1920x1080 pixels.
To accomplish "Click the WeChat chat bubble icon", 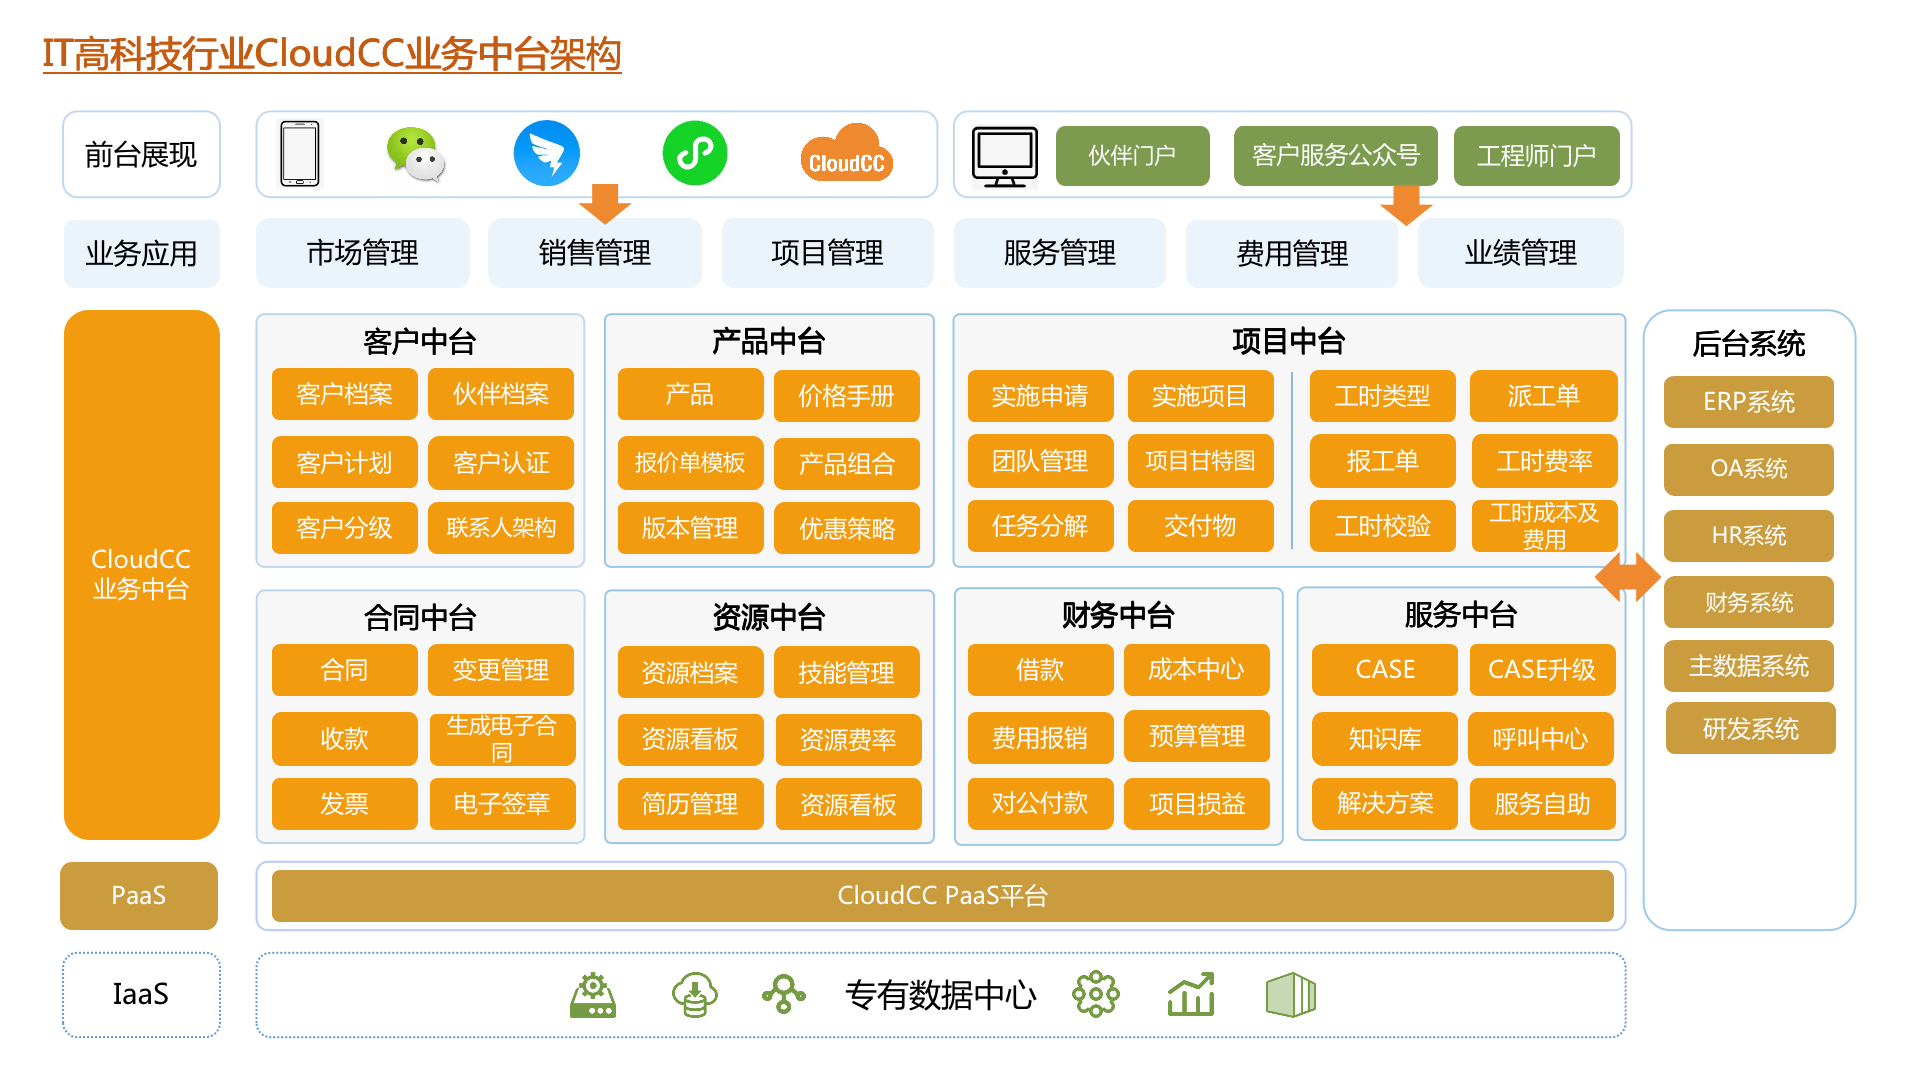I will click(416, 155).
